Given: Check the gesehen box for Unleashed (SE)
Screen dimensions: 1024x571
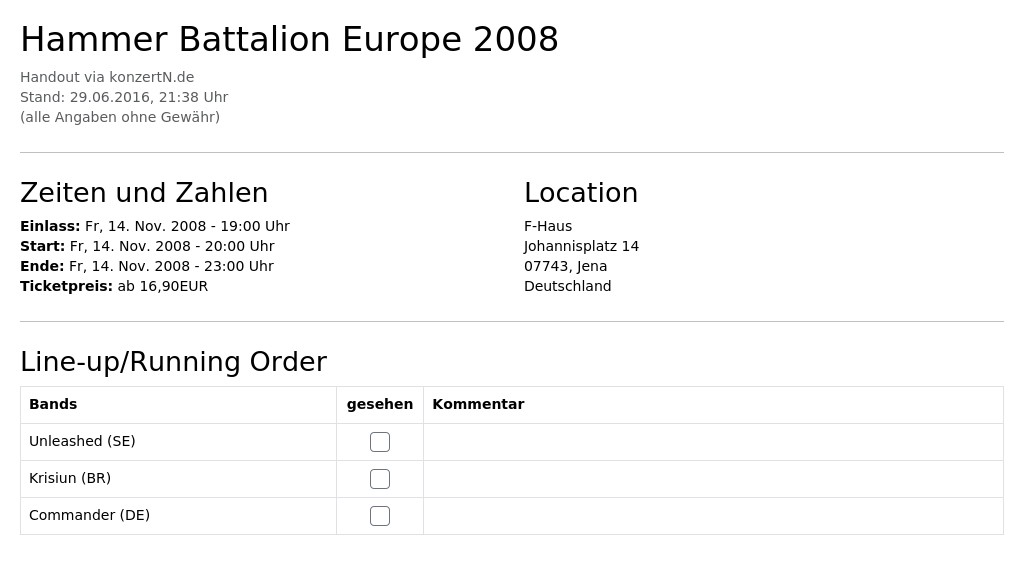Looking at the screenshot, I should click(x=379, y=442).
